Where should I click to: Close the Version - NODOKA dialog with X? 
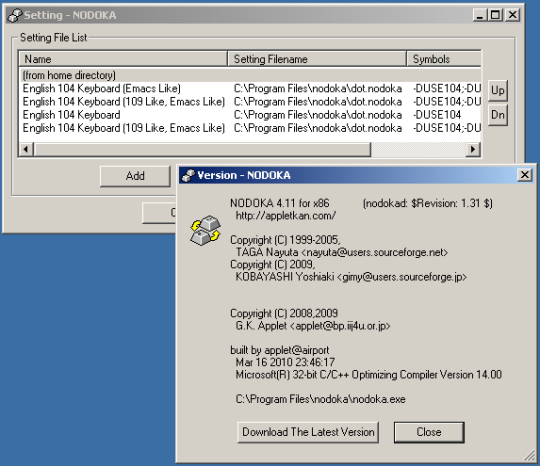(x=525, y=175)
